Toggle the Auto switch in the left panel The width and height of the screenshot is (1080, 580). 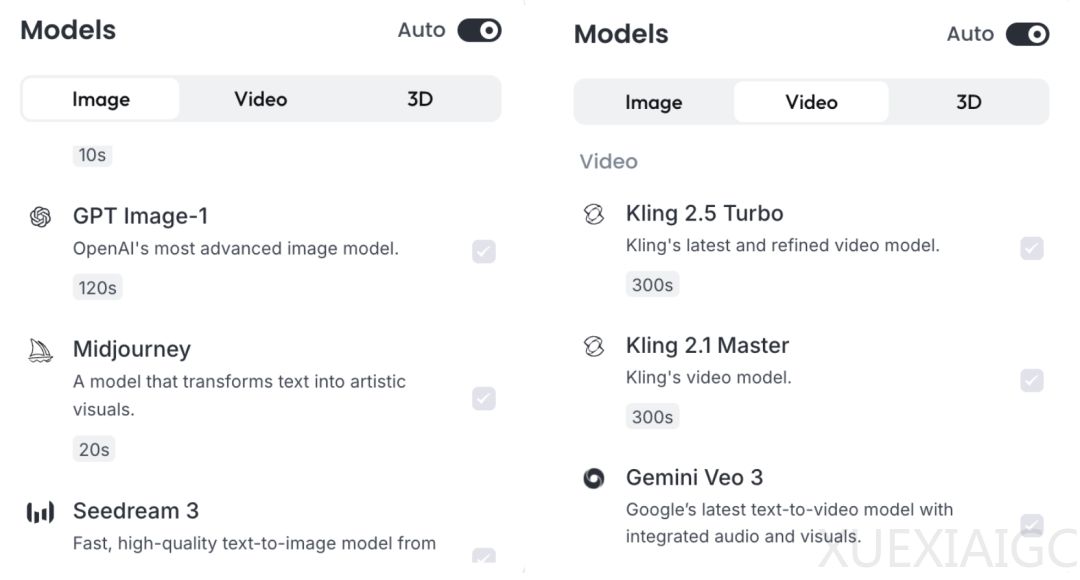479,30
